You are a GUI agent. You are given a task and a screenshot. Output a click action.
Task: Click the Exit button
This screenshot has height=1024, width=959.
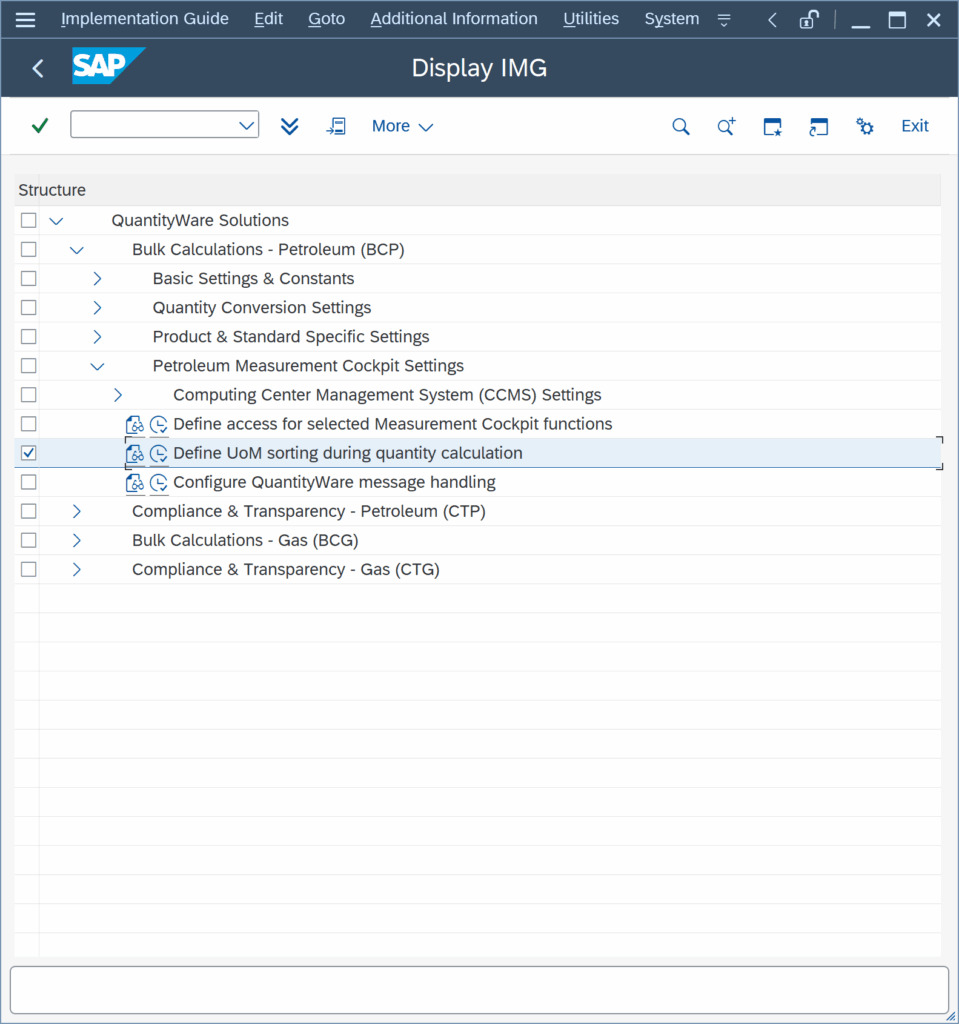[915, 126]
